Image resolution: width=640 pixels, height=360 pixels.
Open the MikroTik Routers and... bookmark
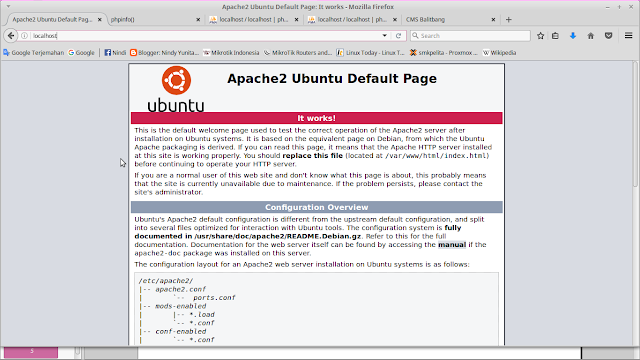click(298, 53)
